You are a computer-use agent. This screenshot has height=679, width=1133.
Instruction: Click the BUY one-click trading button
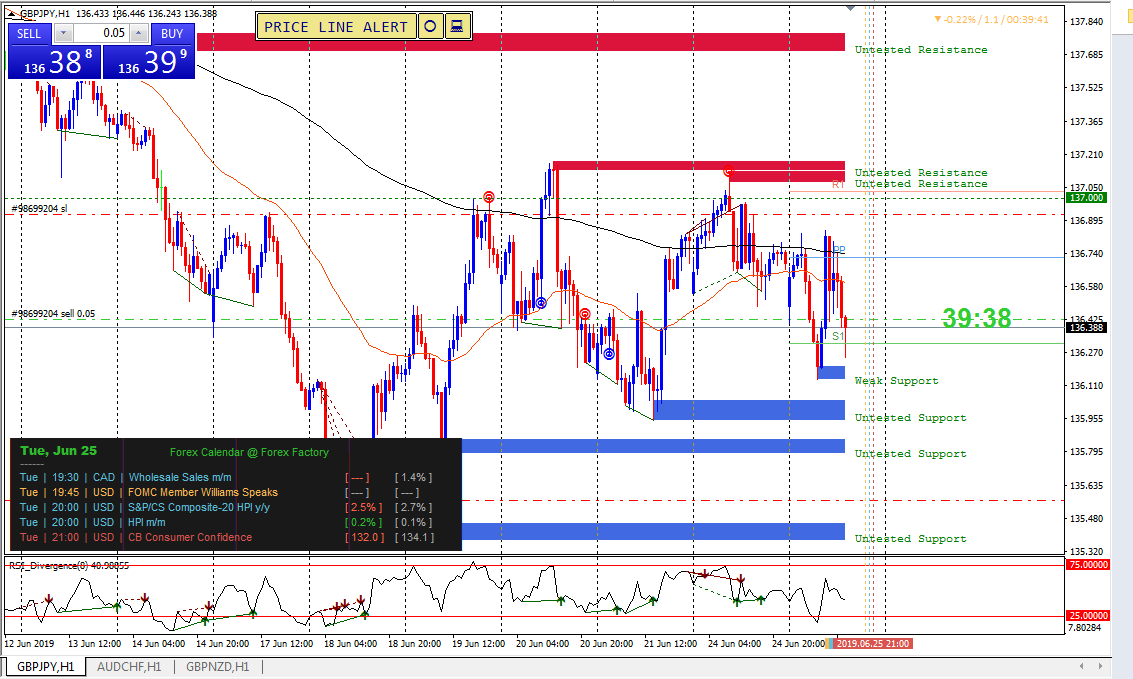[172, 33]
